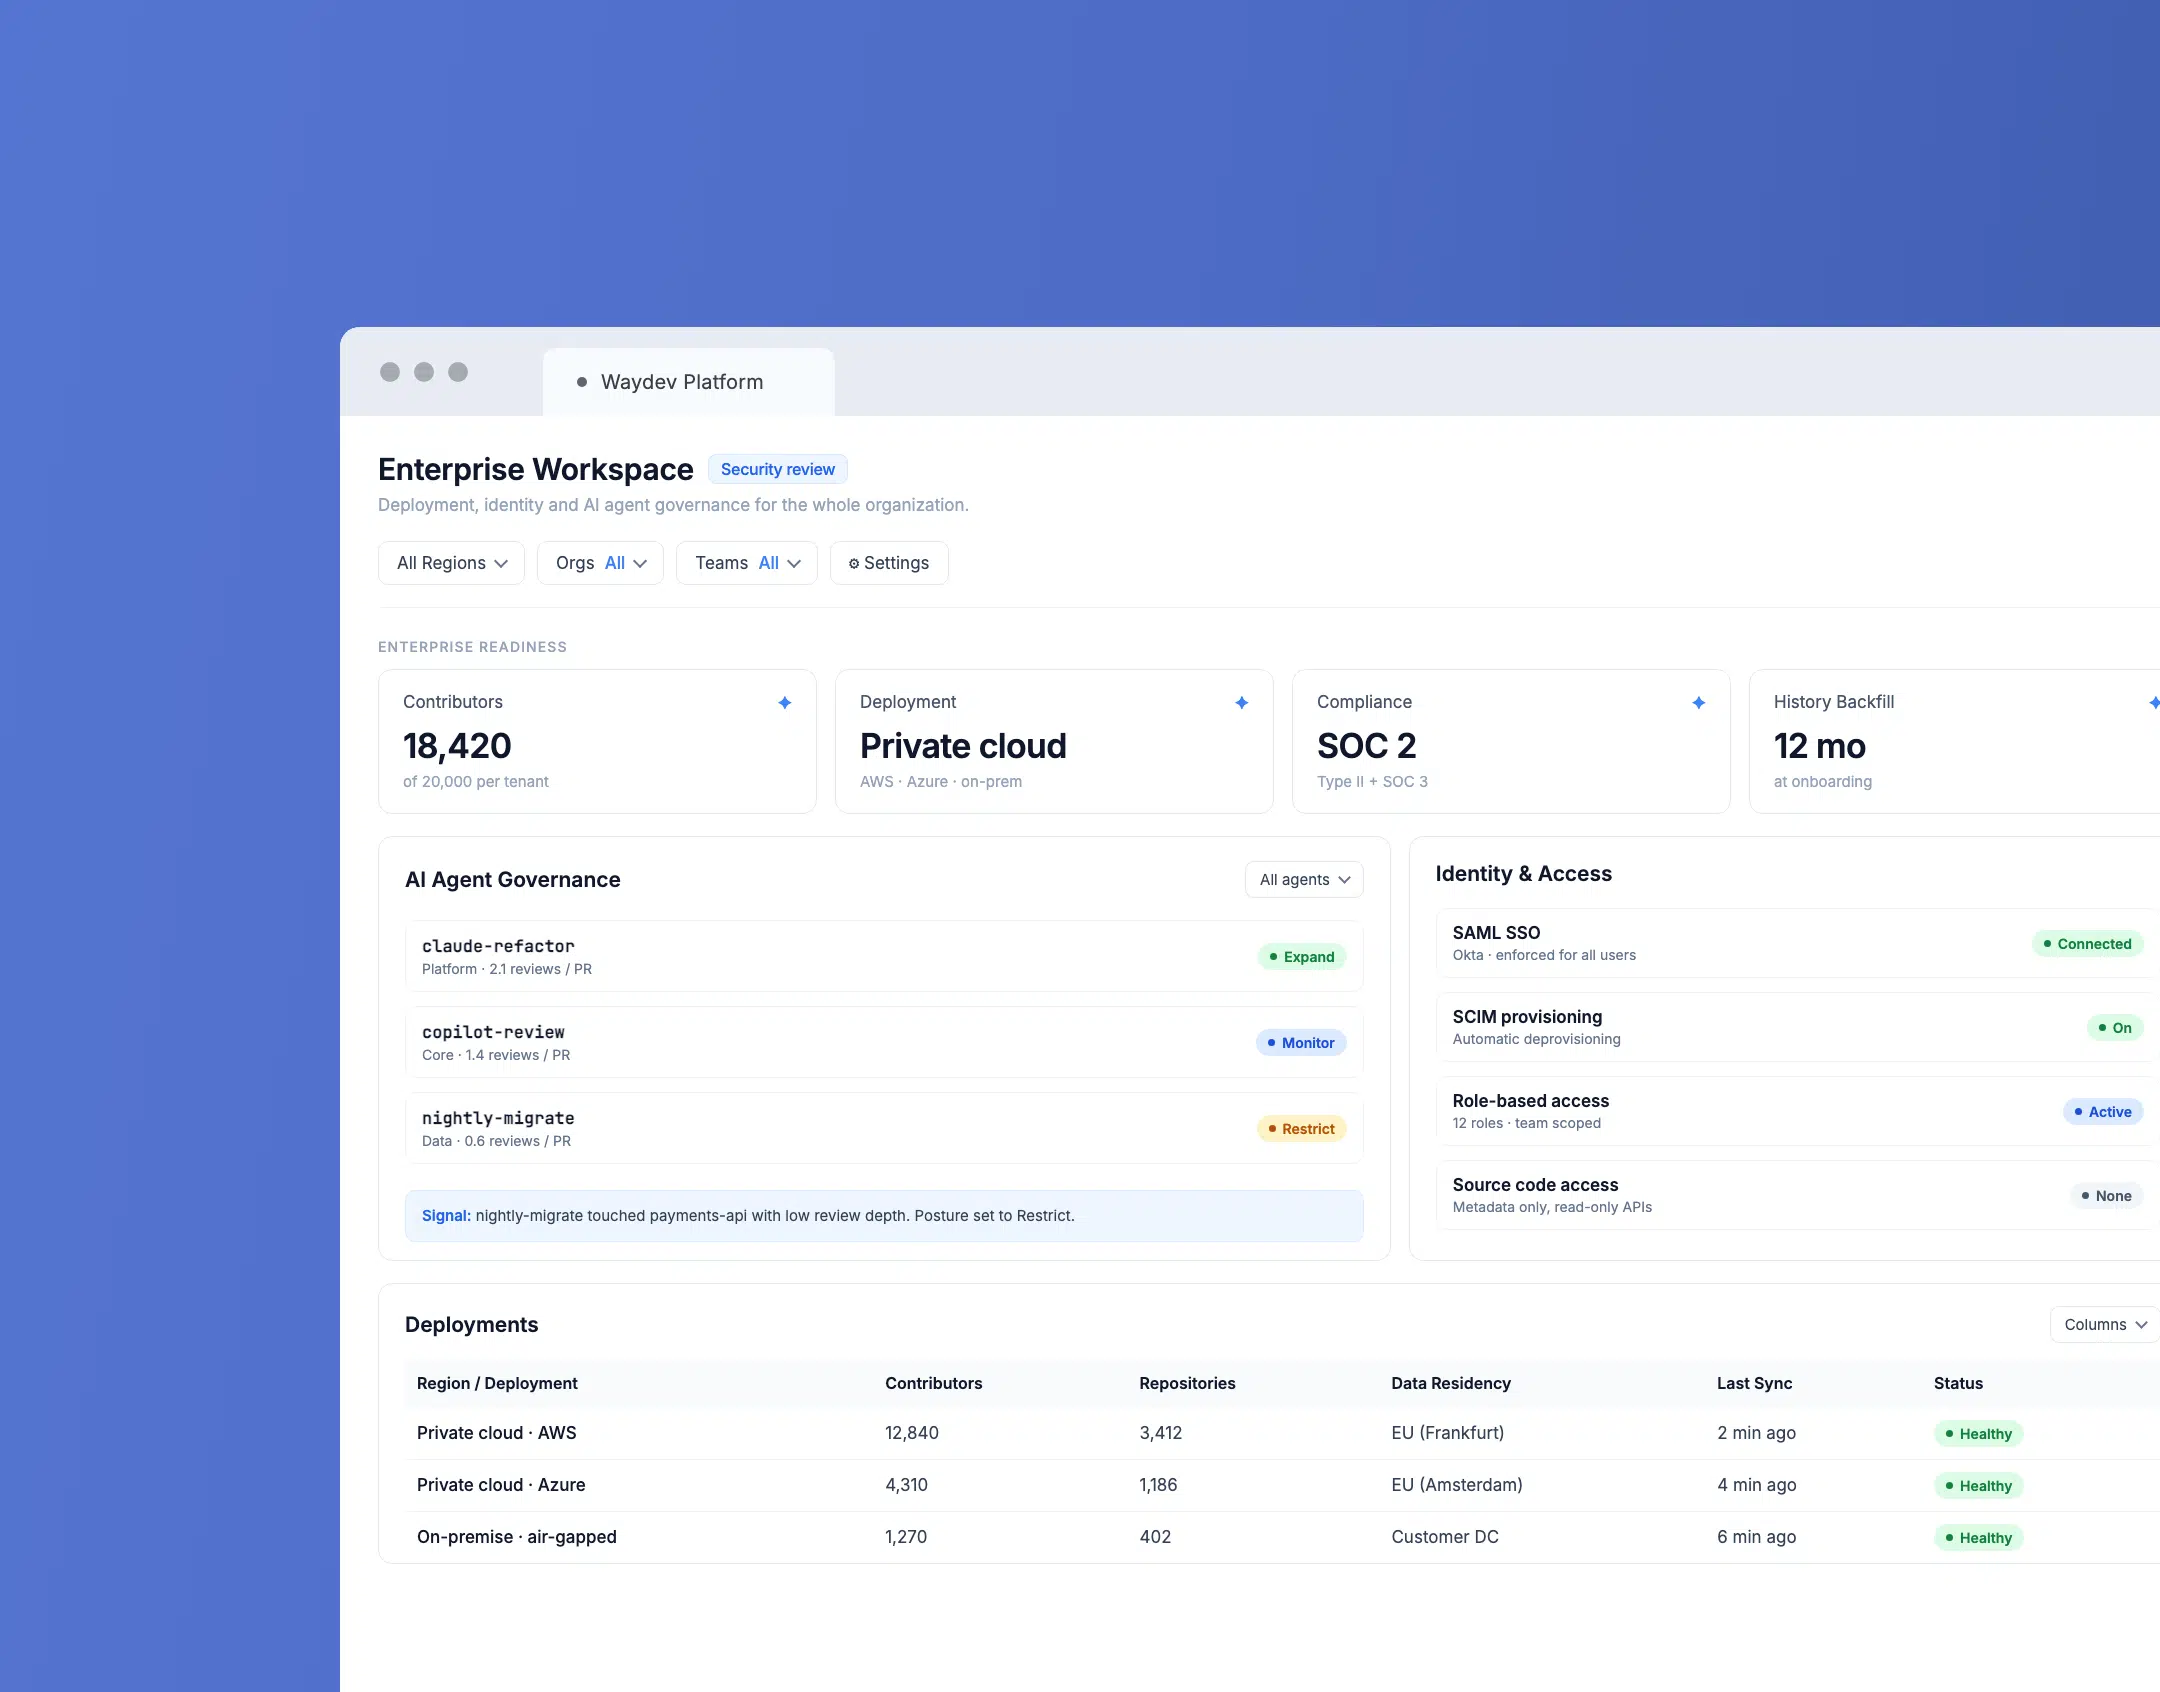Click the Region / Deployment column header
Viewport: 2160px width, 1692px height.
[497, 1383]
